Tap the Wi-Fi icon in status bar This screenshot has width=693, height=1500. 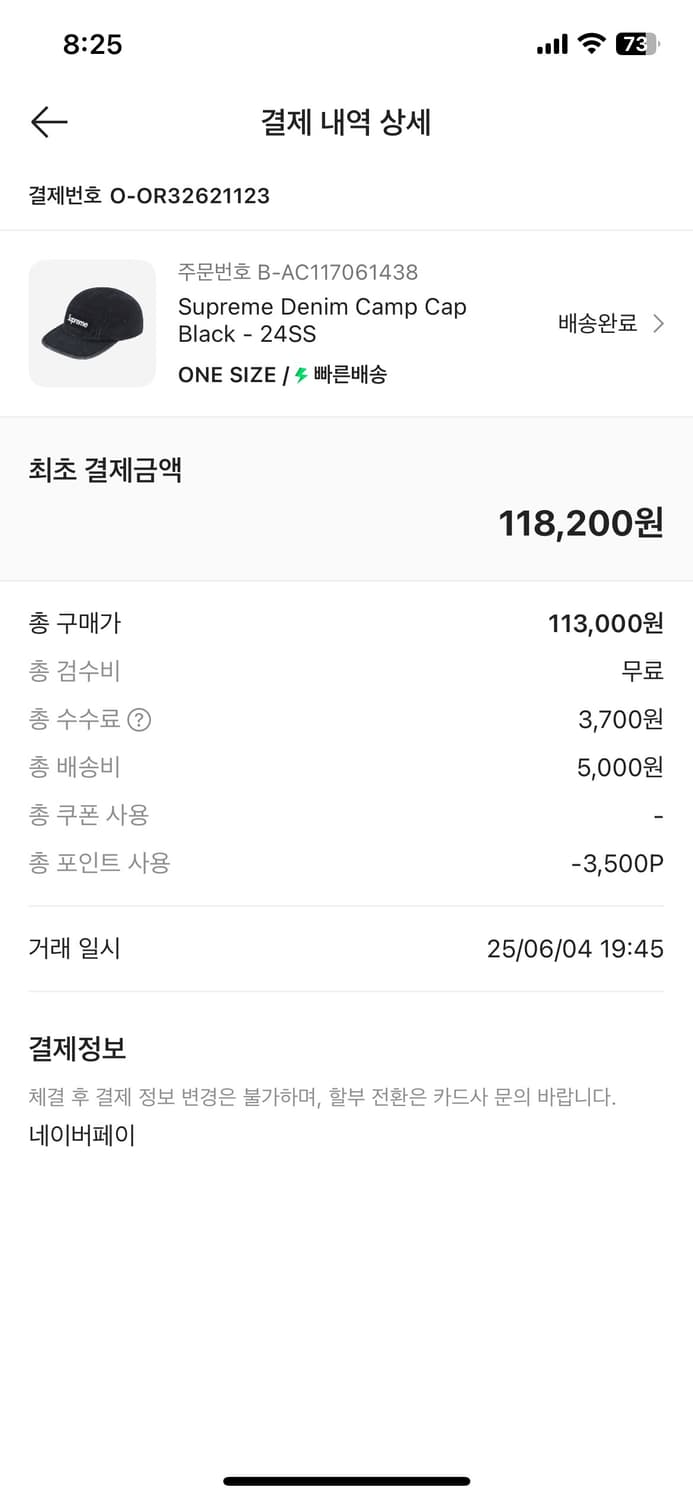tap(592, 44)
